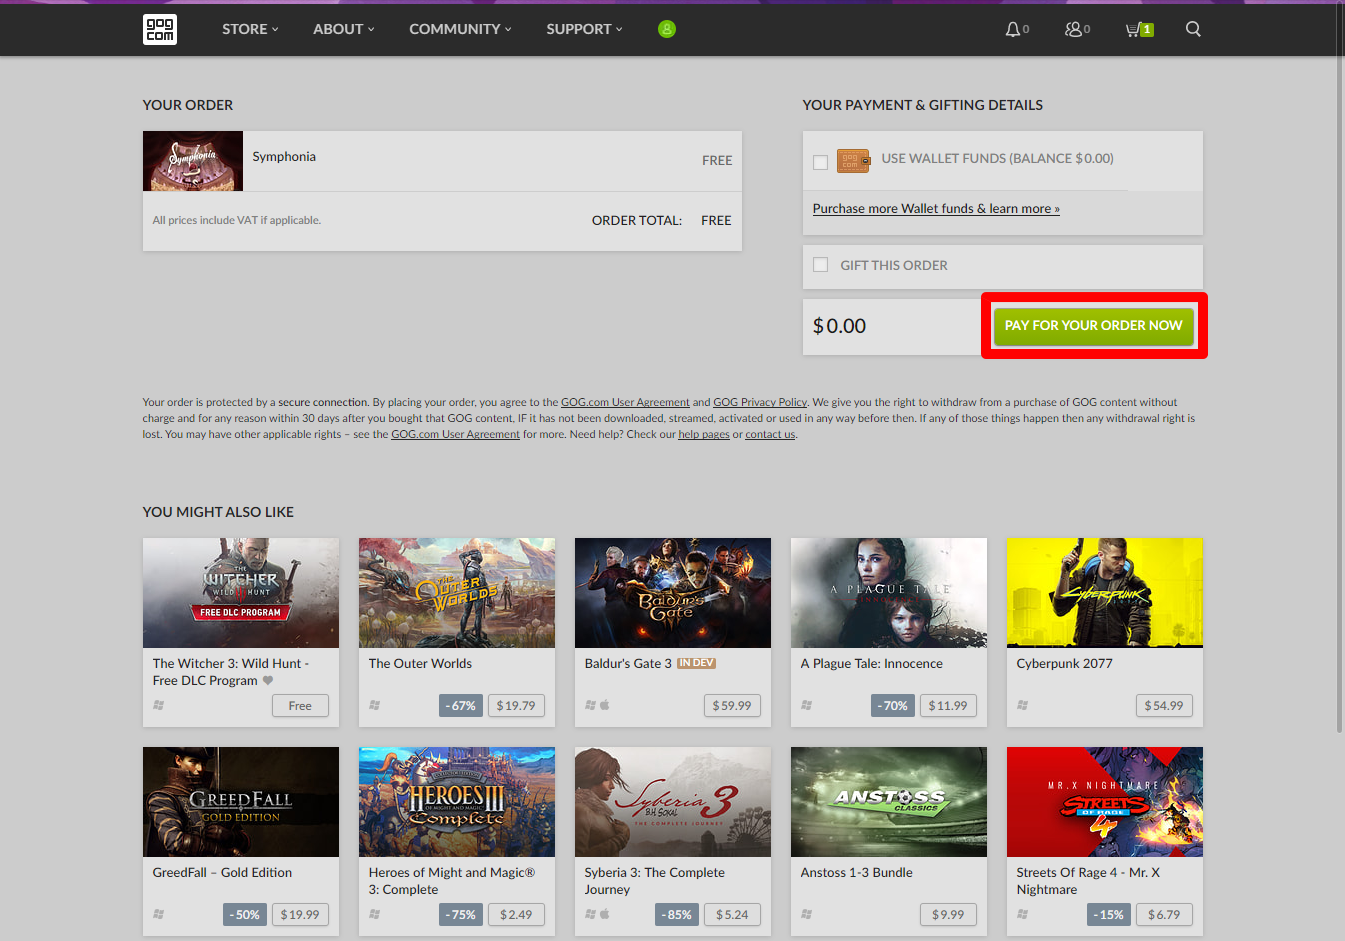Click the search magnifier icon
The image size is (1345, 941).
point(1193,29)
